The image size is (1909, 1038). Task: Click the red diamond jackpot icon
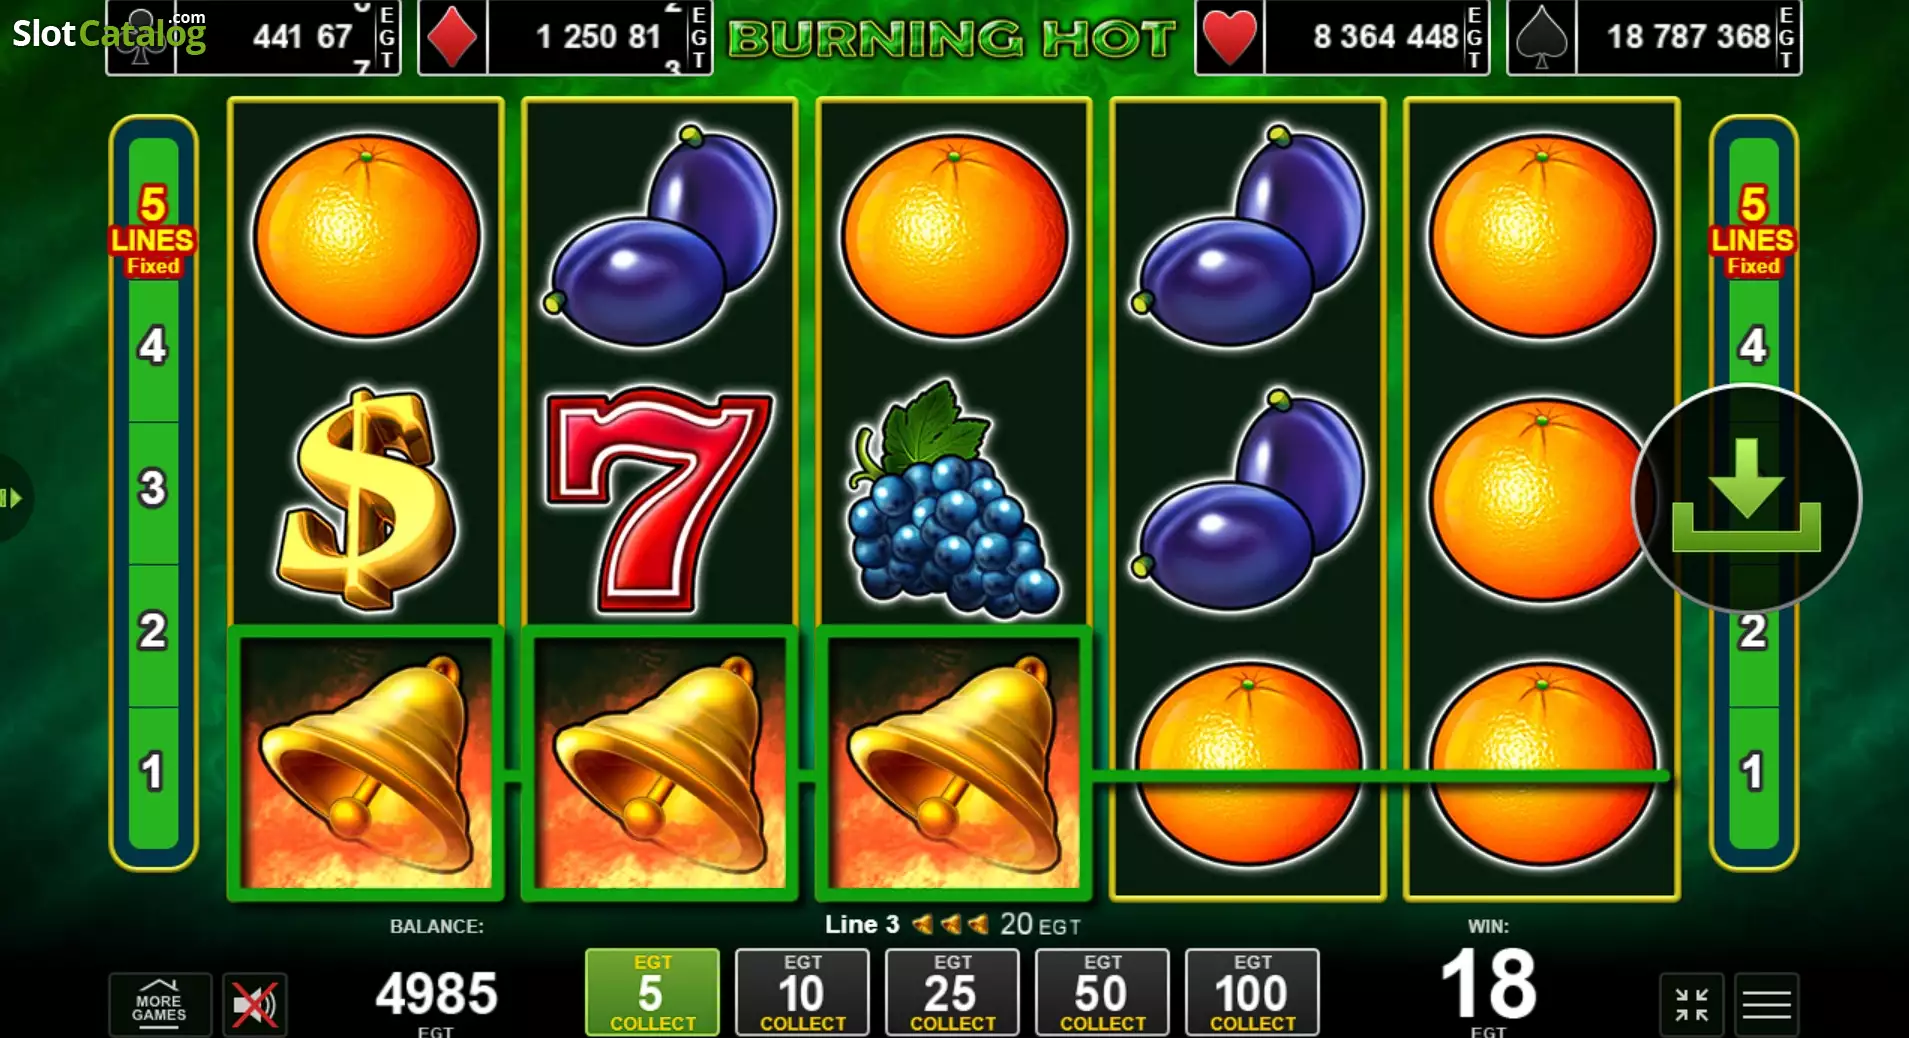point(452,38)
